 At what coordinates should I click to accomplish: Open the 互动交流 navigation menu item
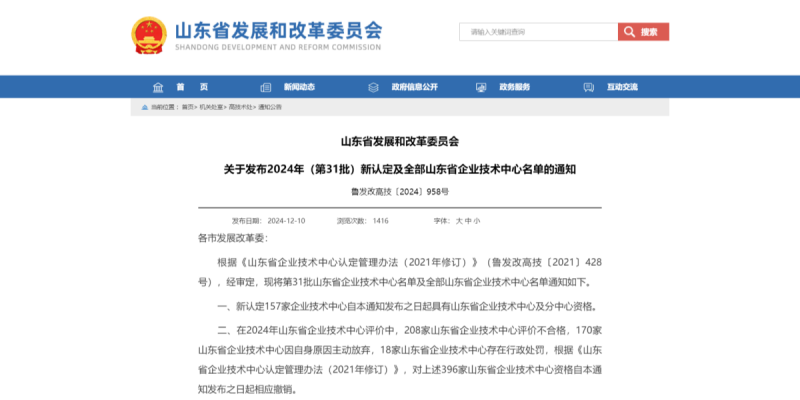[622, 87]
